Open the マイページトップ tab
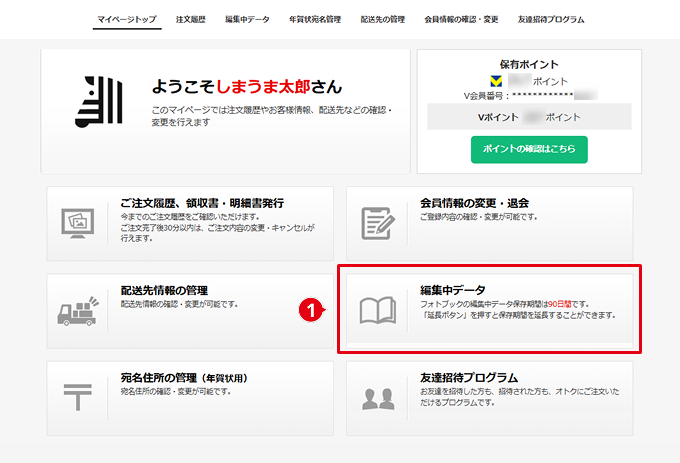680x463 pixels. coord(127,20)
